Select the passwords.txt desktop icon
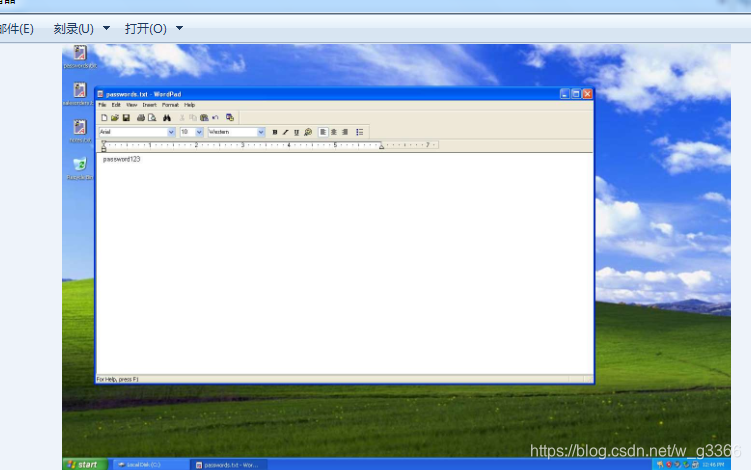This screenshot has height=470, width=751. coord(80,57)
